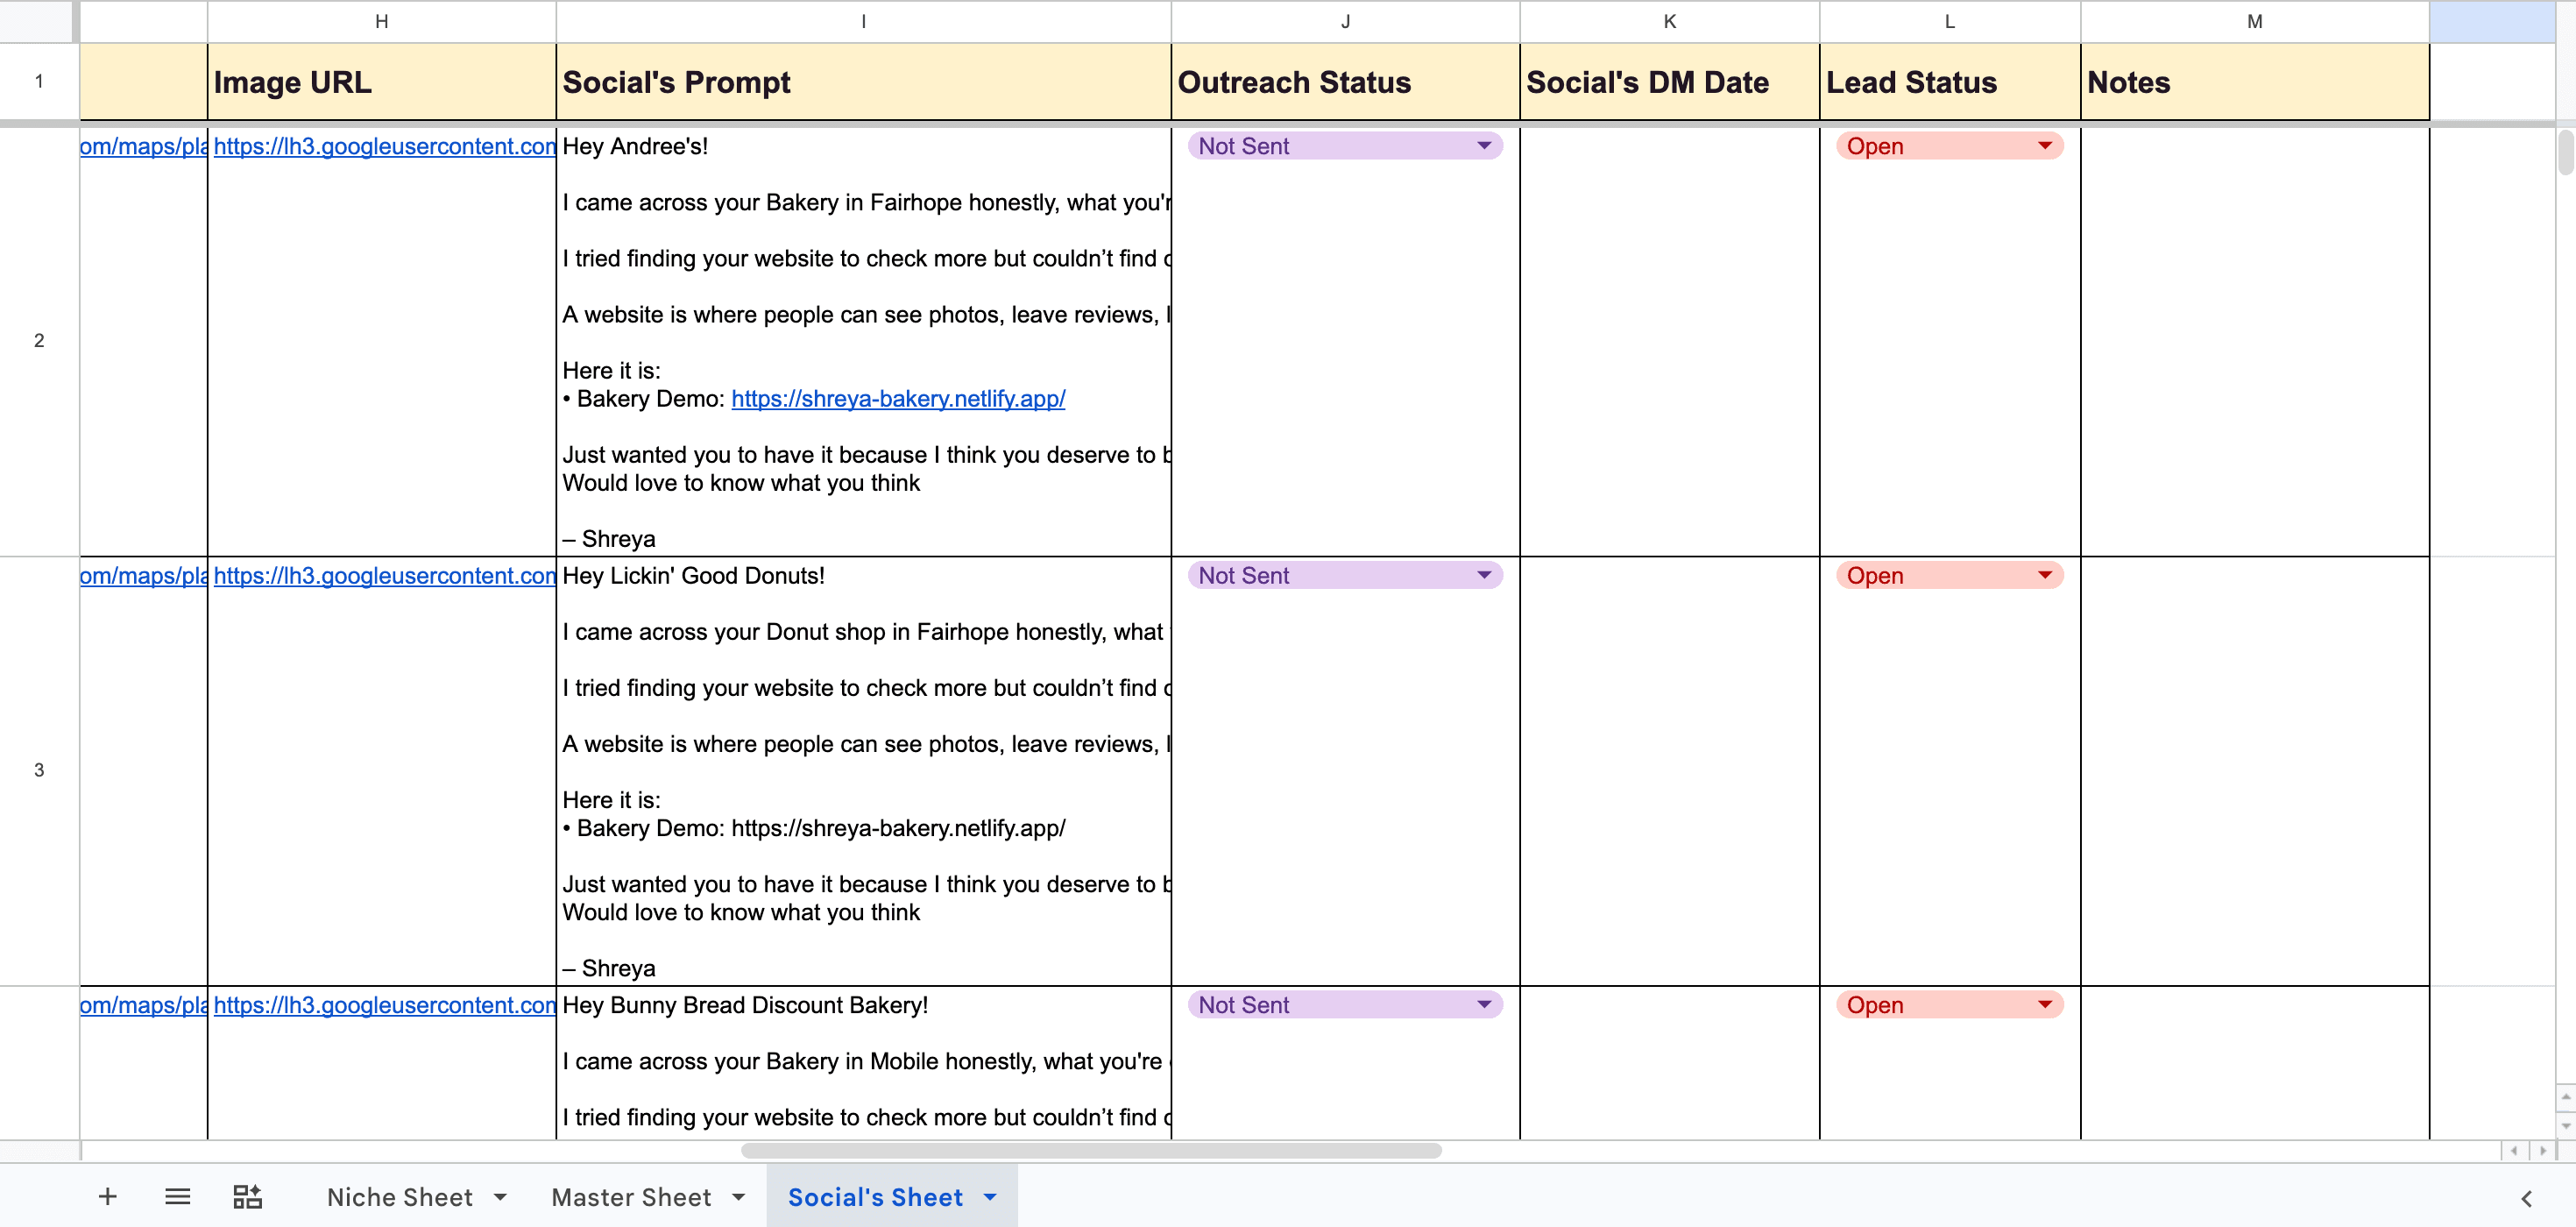Select the 'Hey Andree's!' prompt cell
Image resolution: width=2576 pixels, height=1227 pixels.
point(863,340)
